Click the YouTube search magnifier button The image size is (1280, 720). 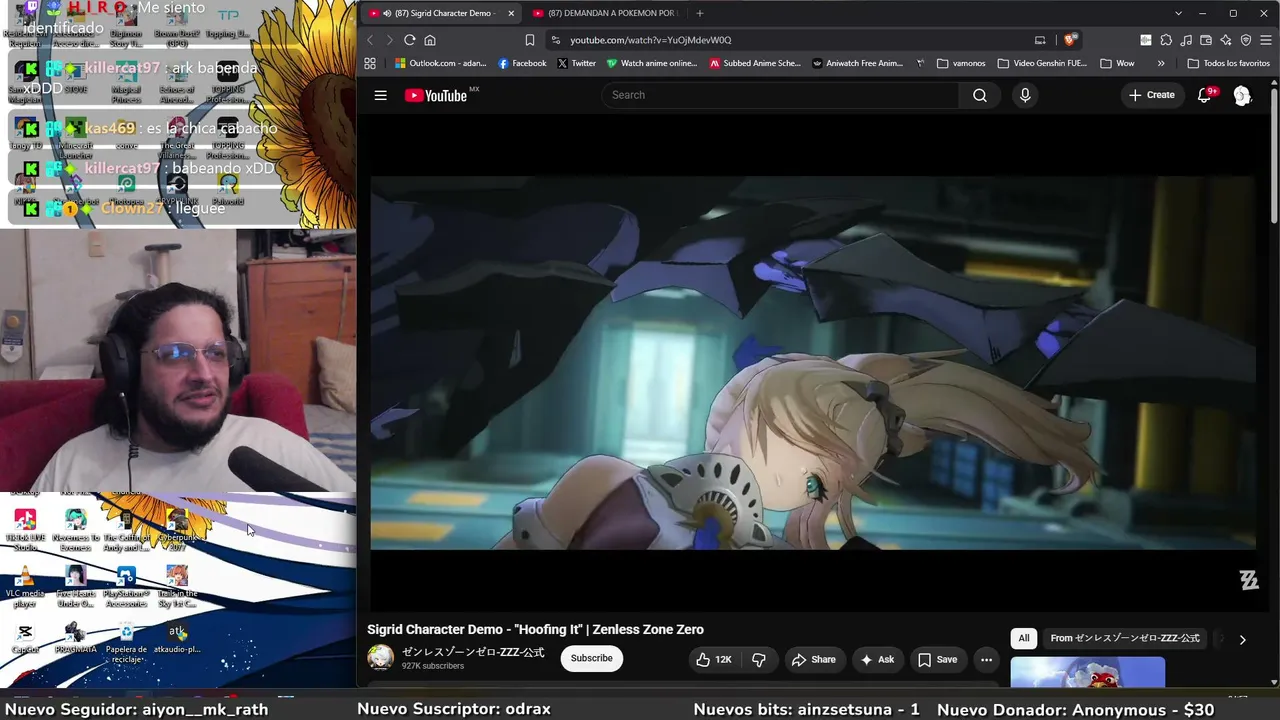pyautogui.click(x=980, y=95)
